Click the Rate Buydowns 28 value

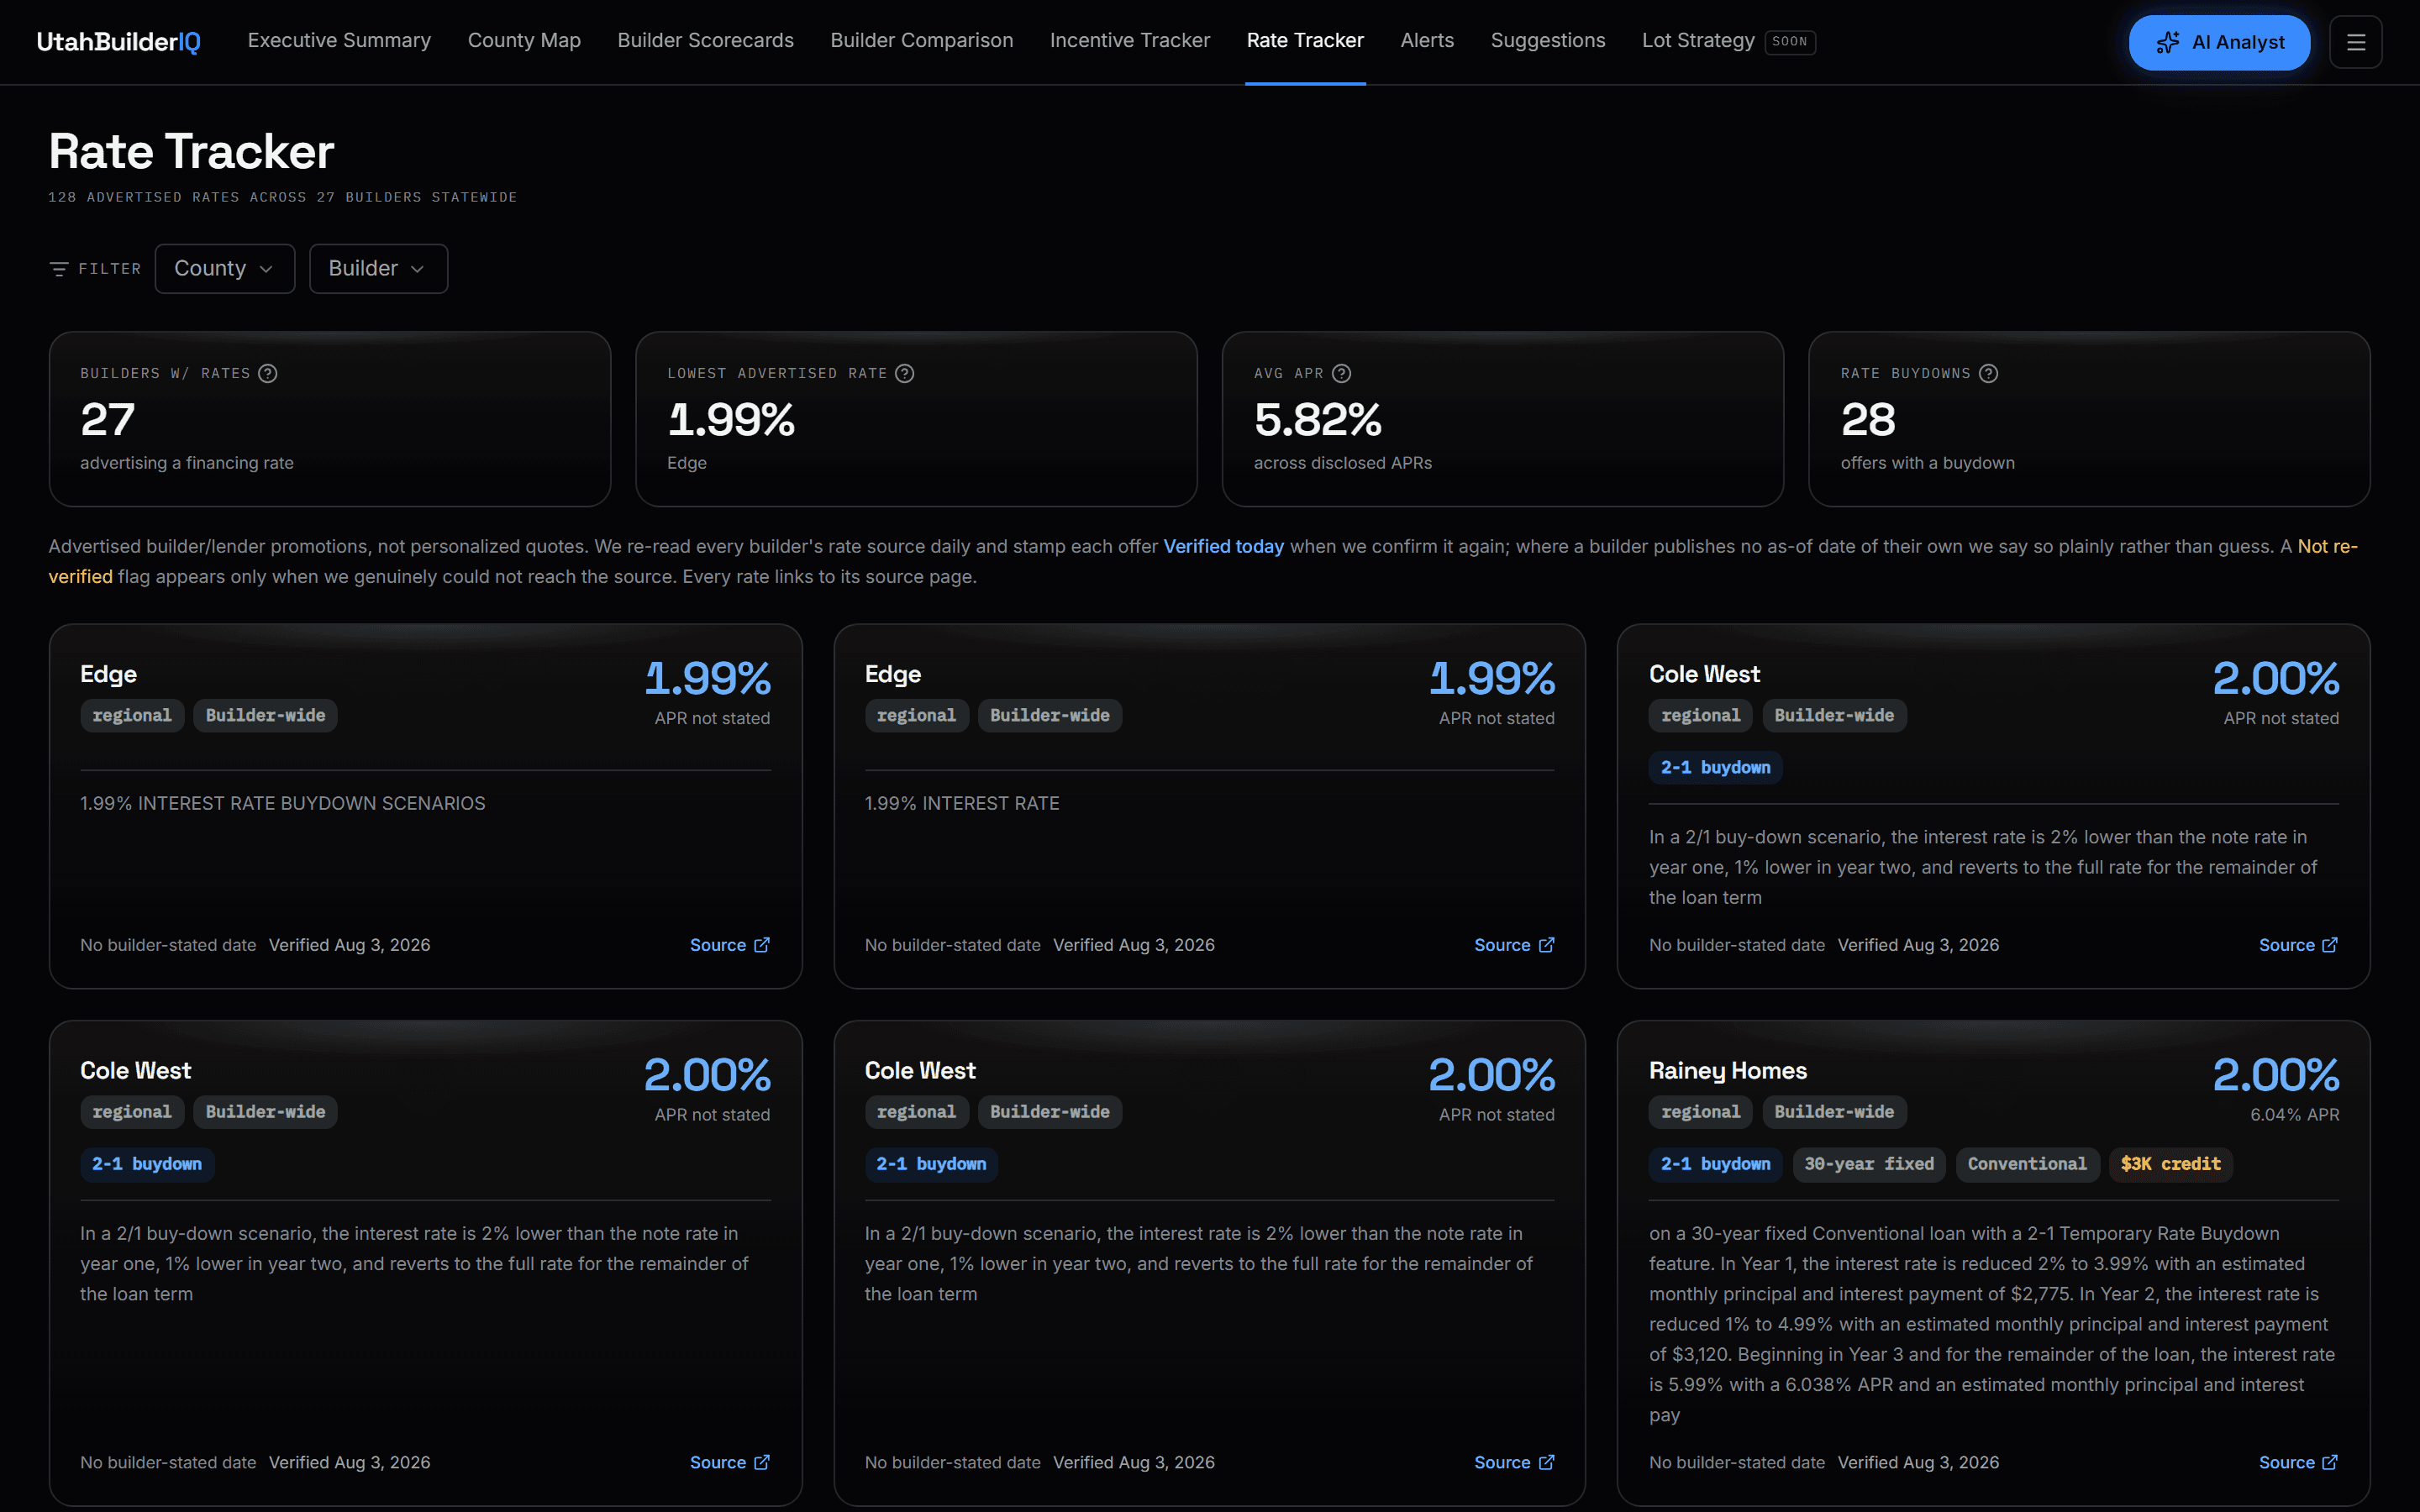pyautogui.click(x=1867, y=420)
